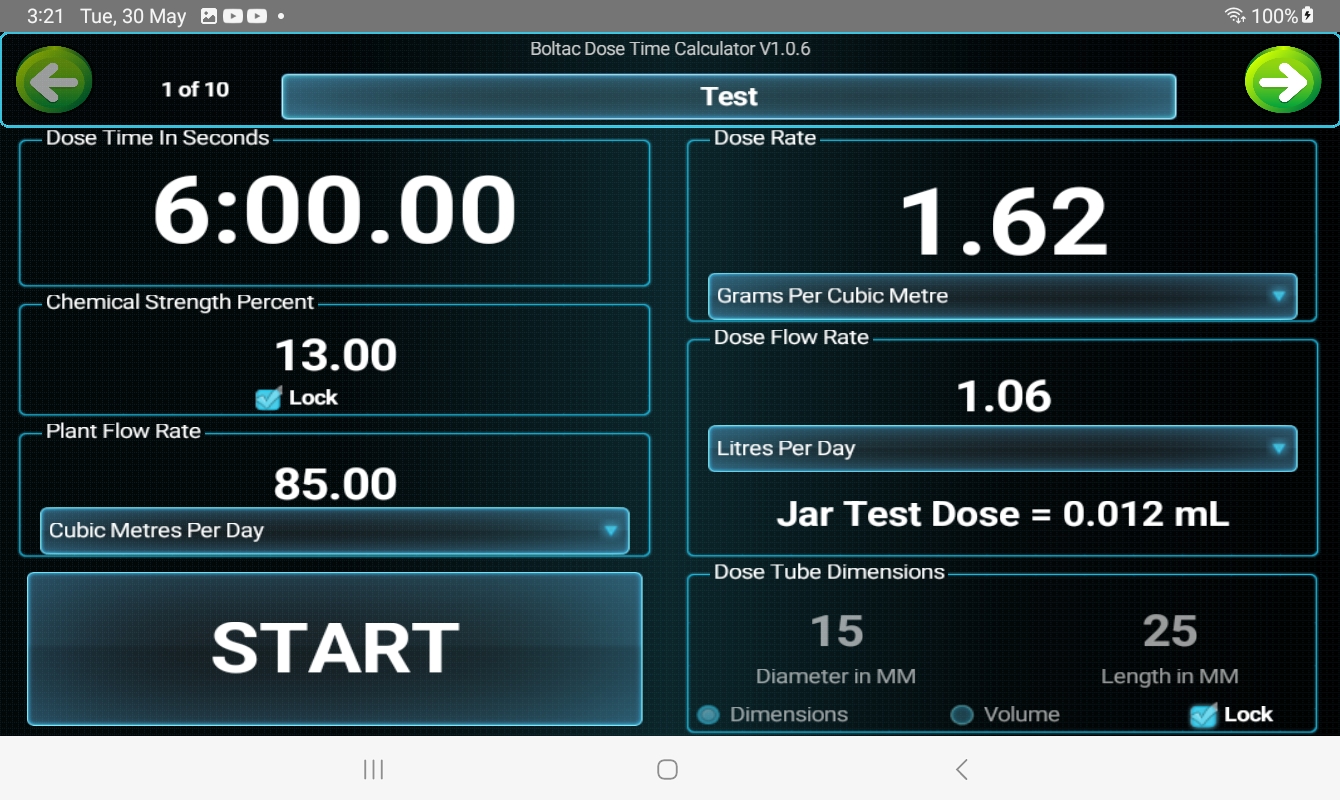Tap the dose flow rate value 1.06
Viewport: 1340px width, 800px height.
(1004, 396)
